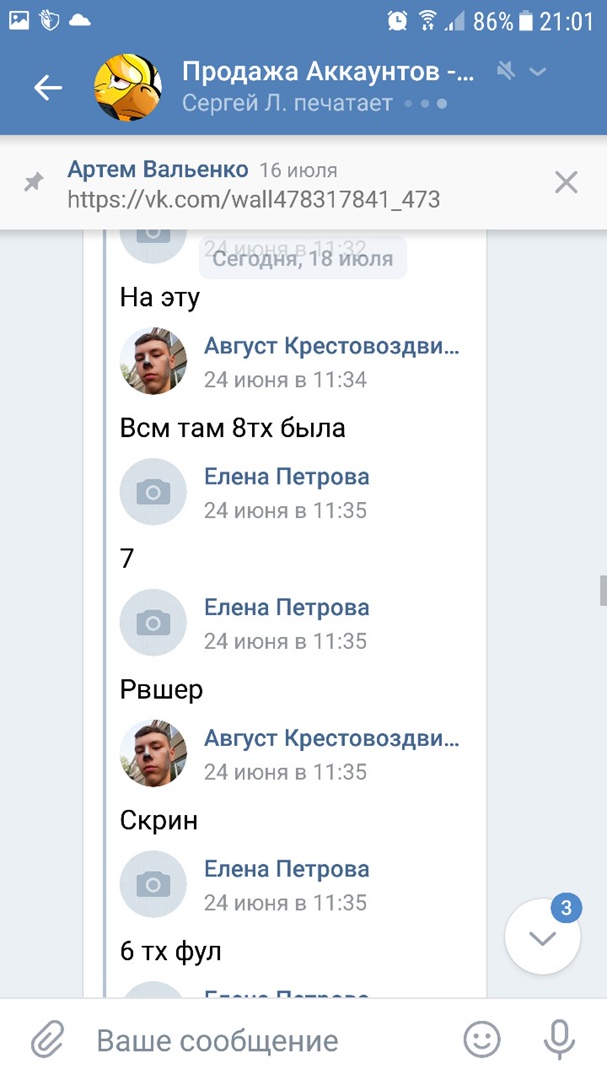The width and height of the screenshot is (607, 1080).
Task: Jump to latest messages with down arrow
Action: [542, 938]
